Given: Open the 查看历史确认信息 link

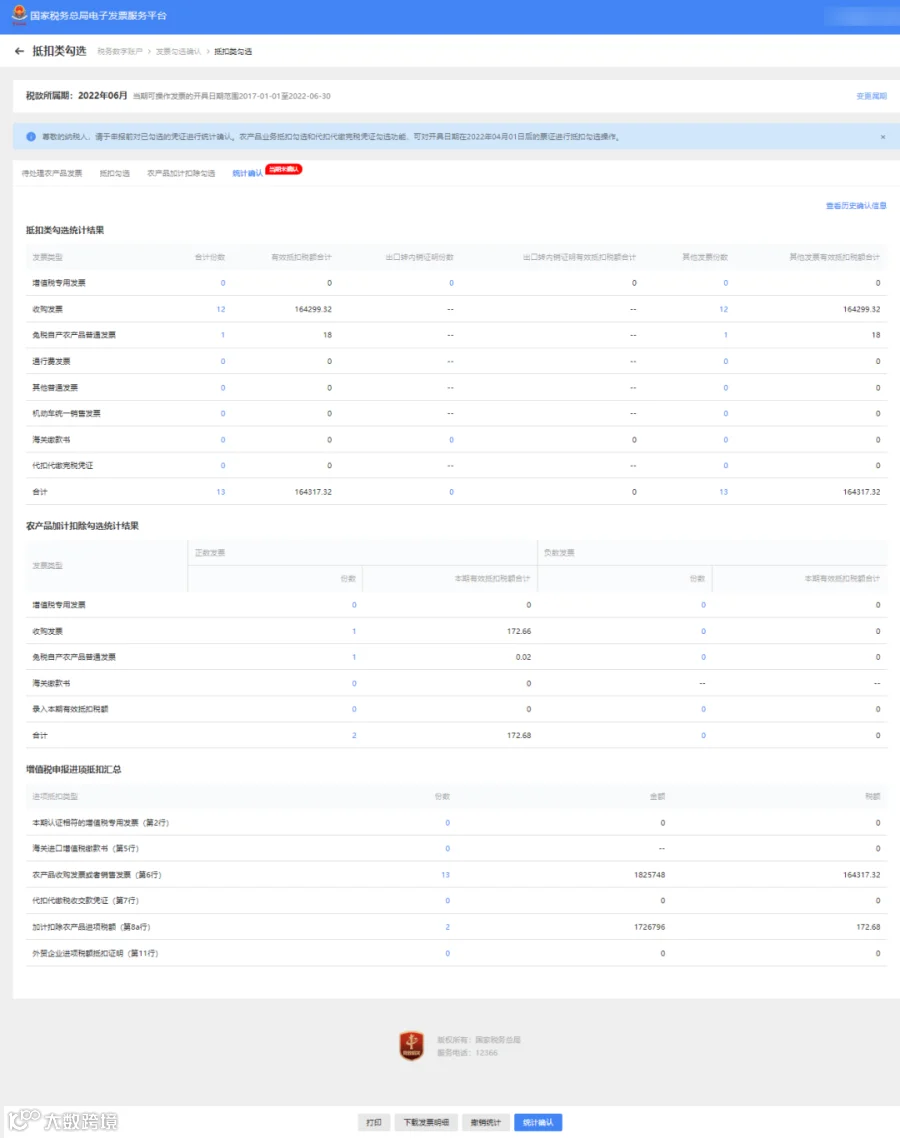Looking at the screenshot, I should pyautogui.click(x=856, y=206).
